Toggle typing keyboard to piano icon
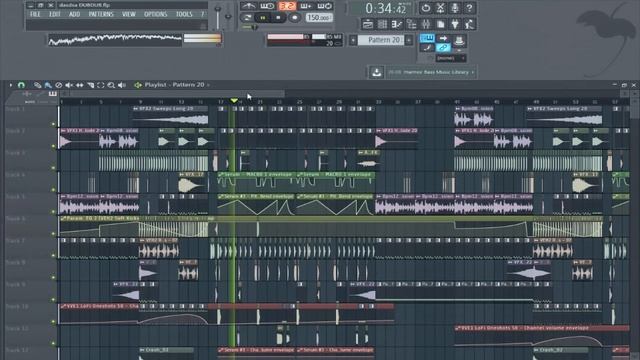Image resolution: width=640 pixels, height=360 pixels. click(x=427, y=38)
